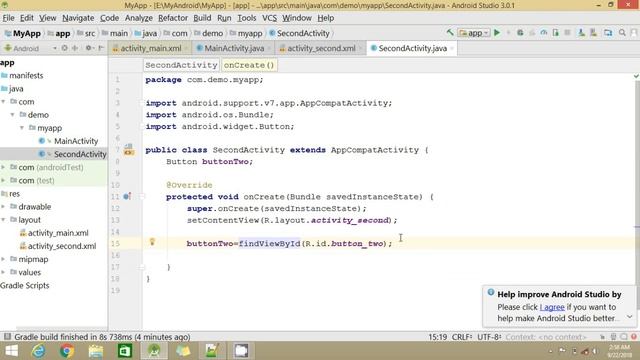The height and width of the screenshot is (360, 640).
Task: Click the Debug app bug icon
Action: tap(520, 33)
